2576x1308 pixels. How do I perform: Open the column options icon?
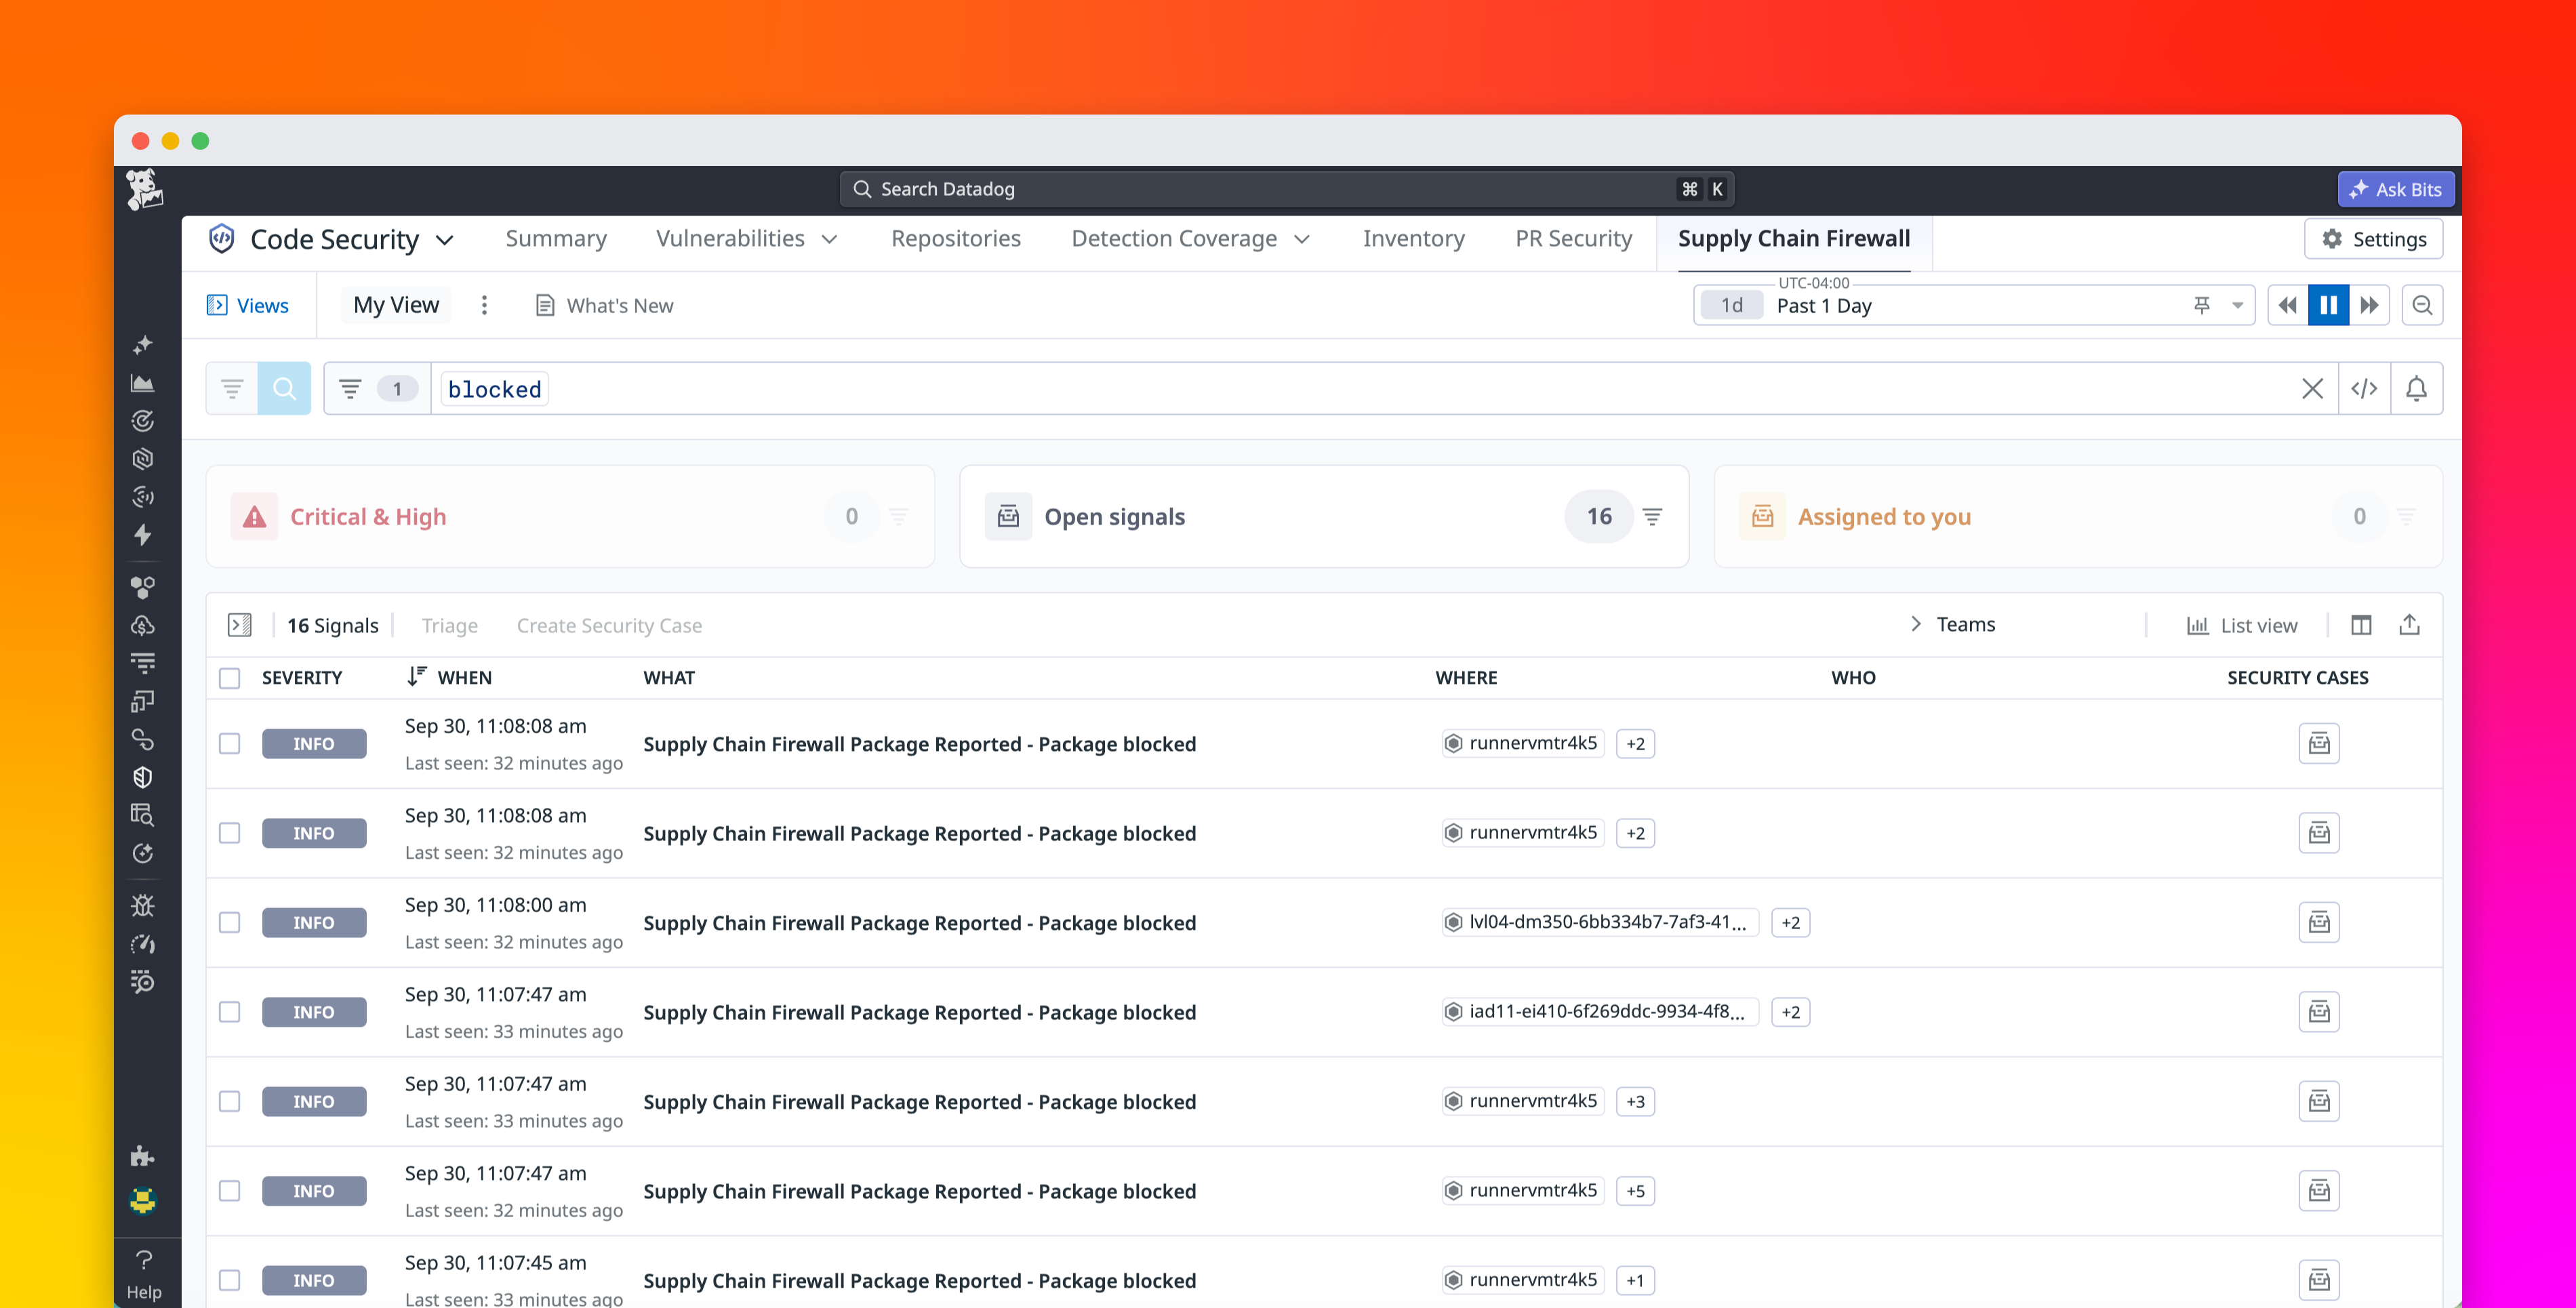(2361, 625)
